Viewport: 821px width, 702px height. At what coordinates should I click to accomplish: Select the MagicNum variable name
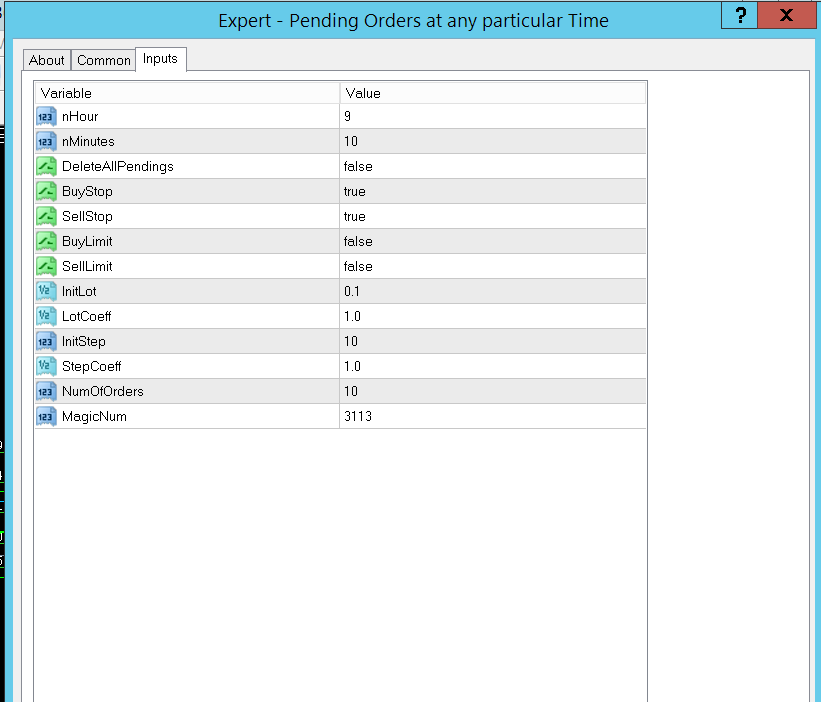point(94,417)
